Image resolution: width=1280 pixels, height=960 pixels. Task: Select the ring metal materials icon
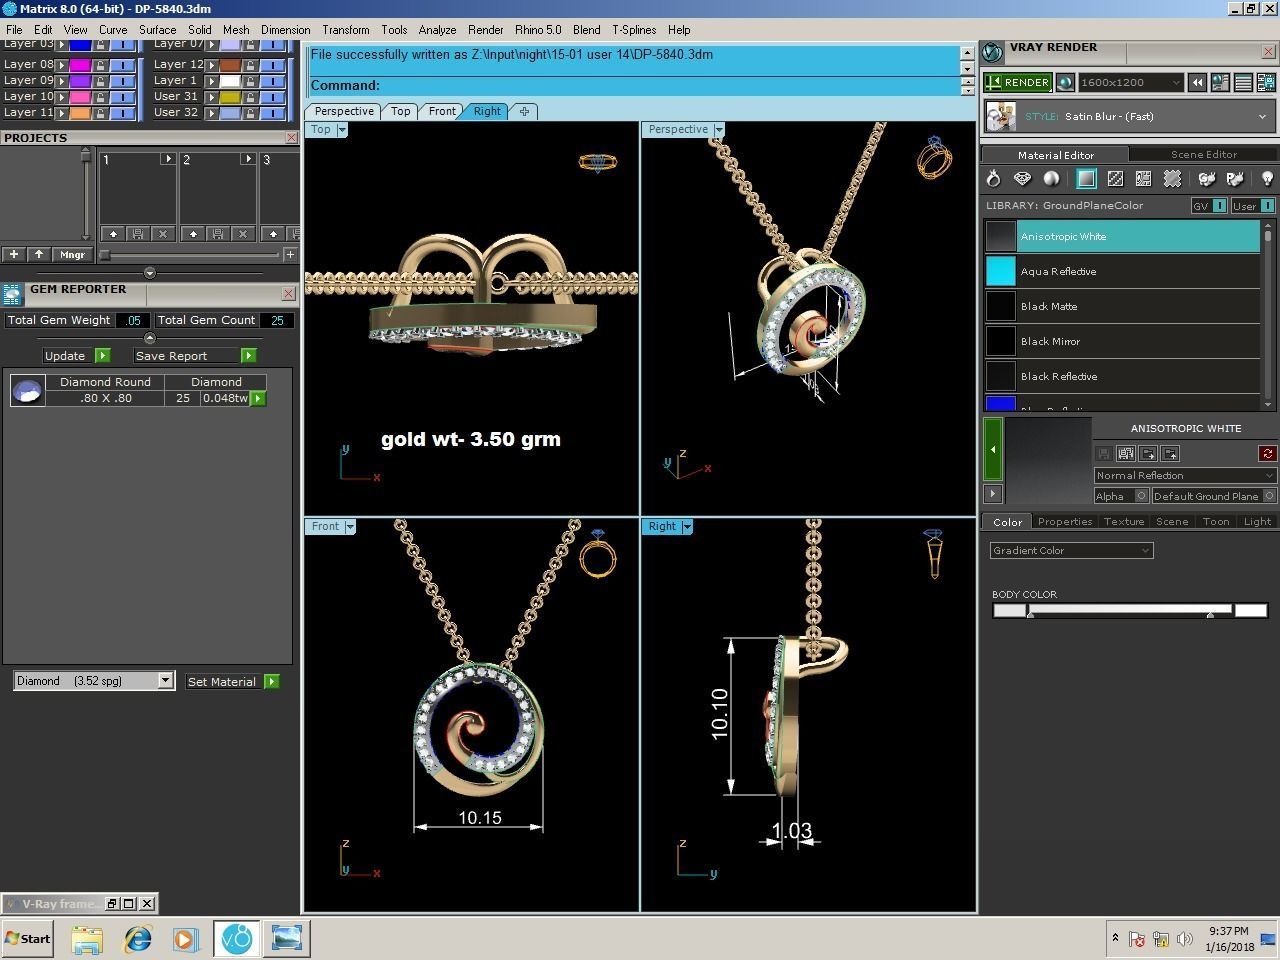(993, 179)
